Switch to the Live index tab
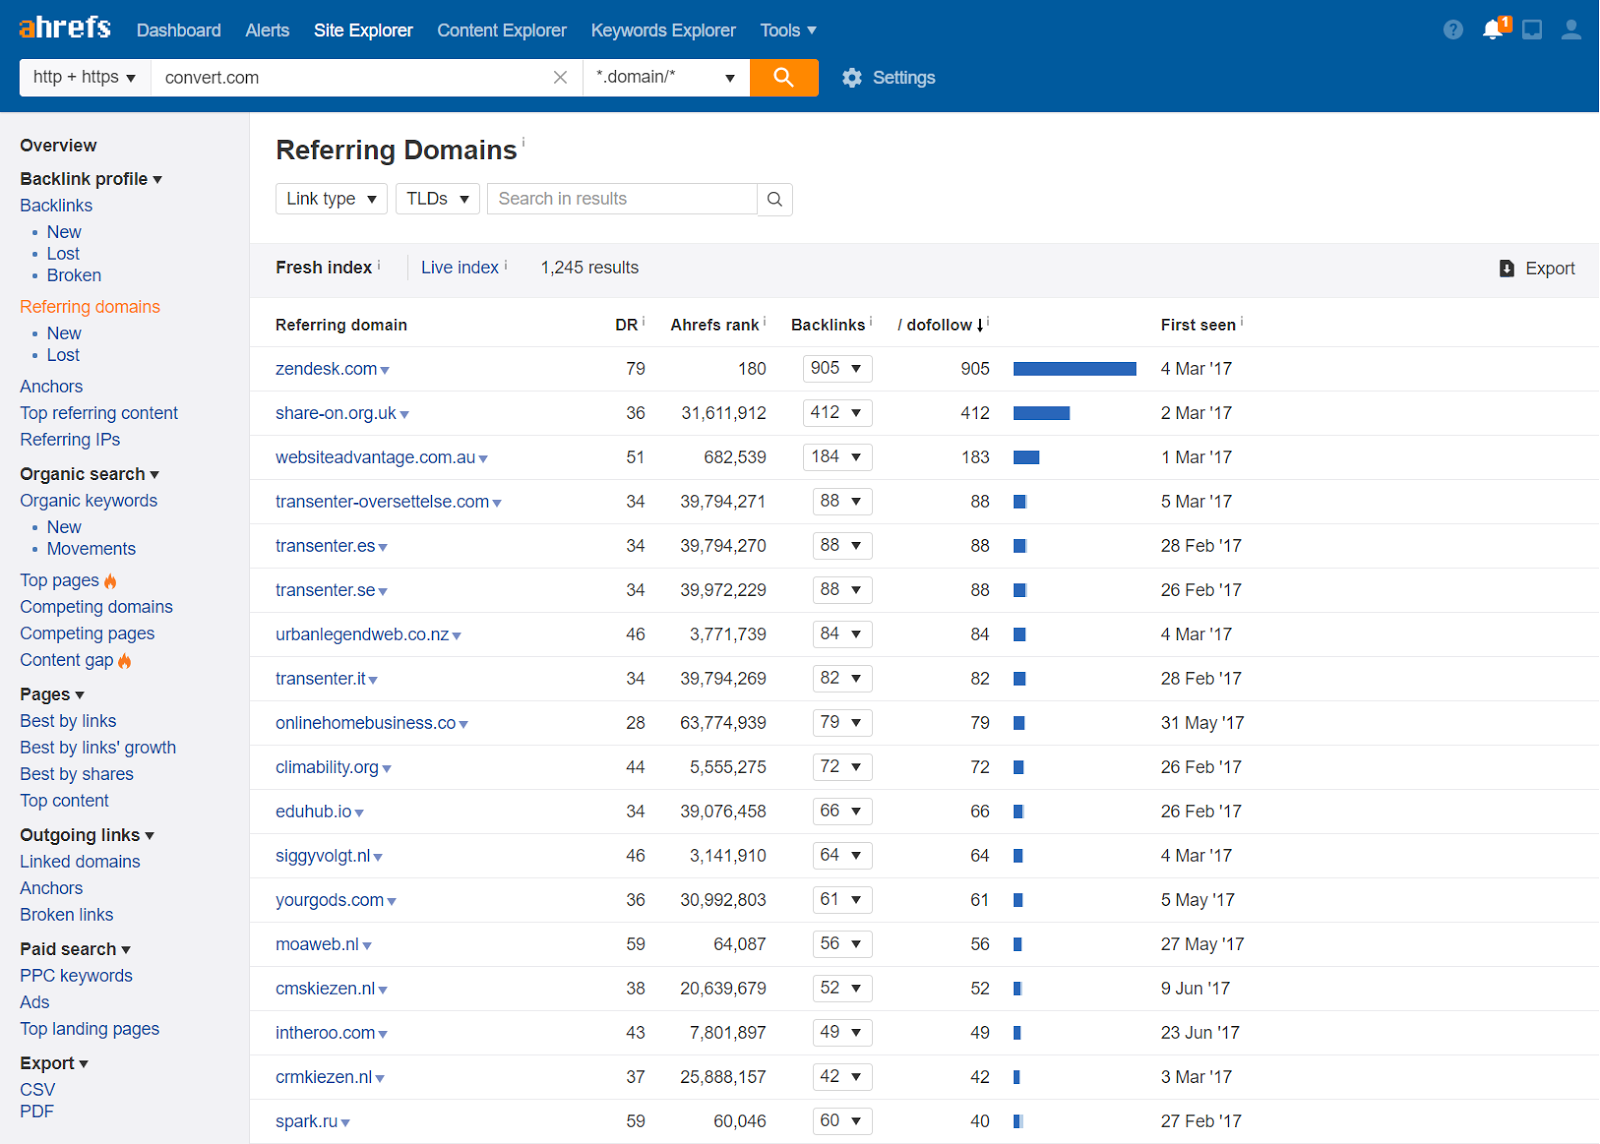 click(460, 268)
